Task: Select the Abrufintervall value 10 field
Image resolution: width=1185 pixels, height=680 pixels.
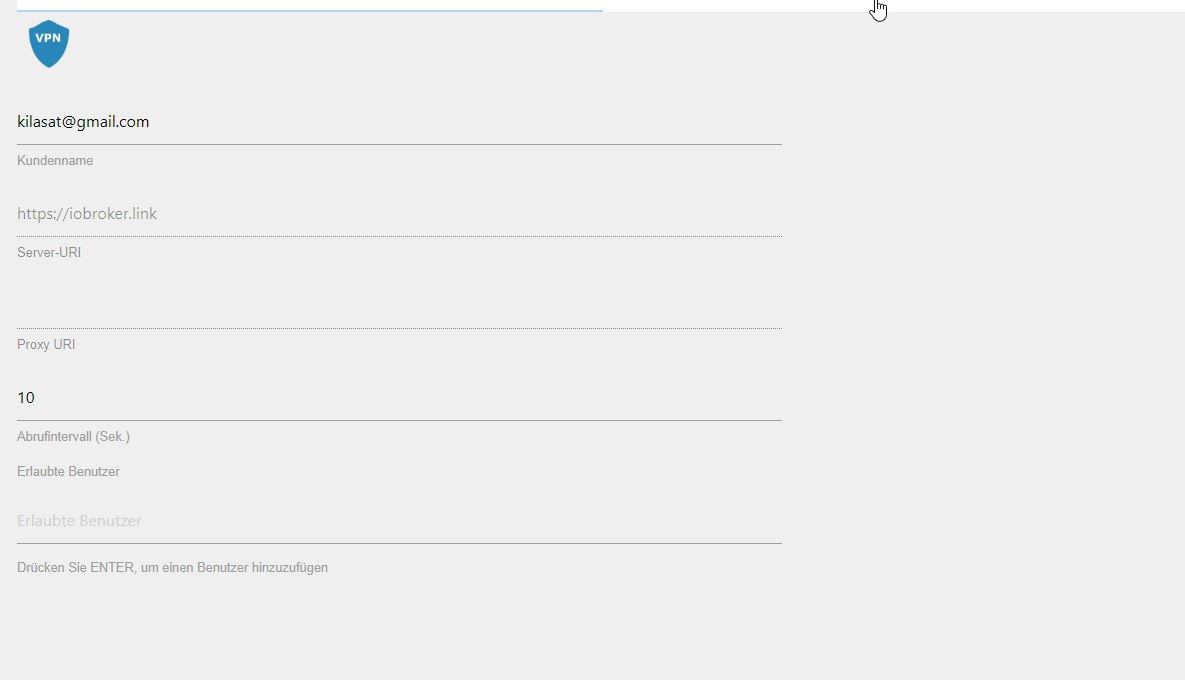Action: [399, 398]
